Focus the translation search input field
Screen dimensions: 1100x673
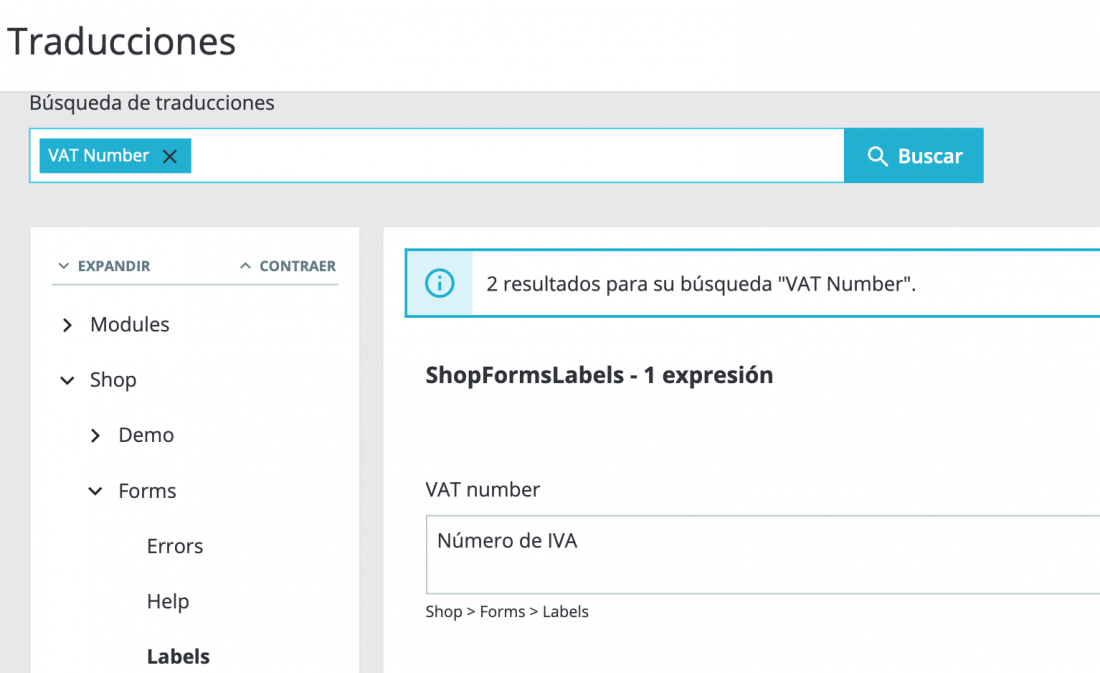click(516, 156)
